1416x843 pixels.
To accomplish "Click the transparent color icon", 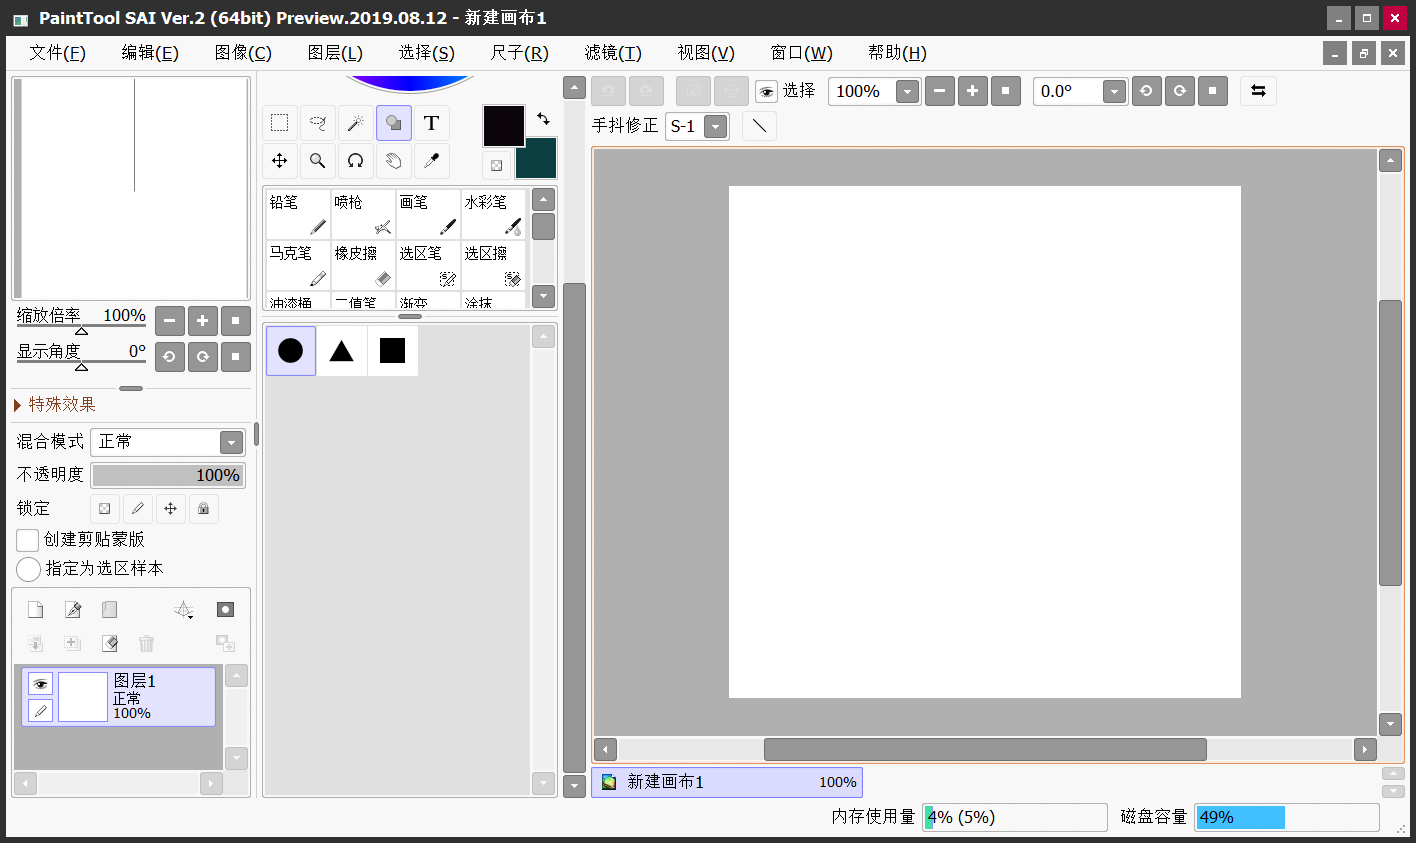I will 497,165.
